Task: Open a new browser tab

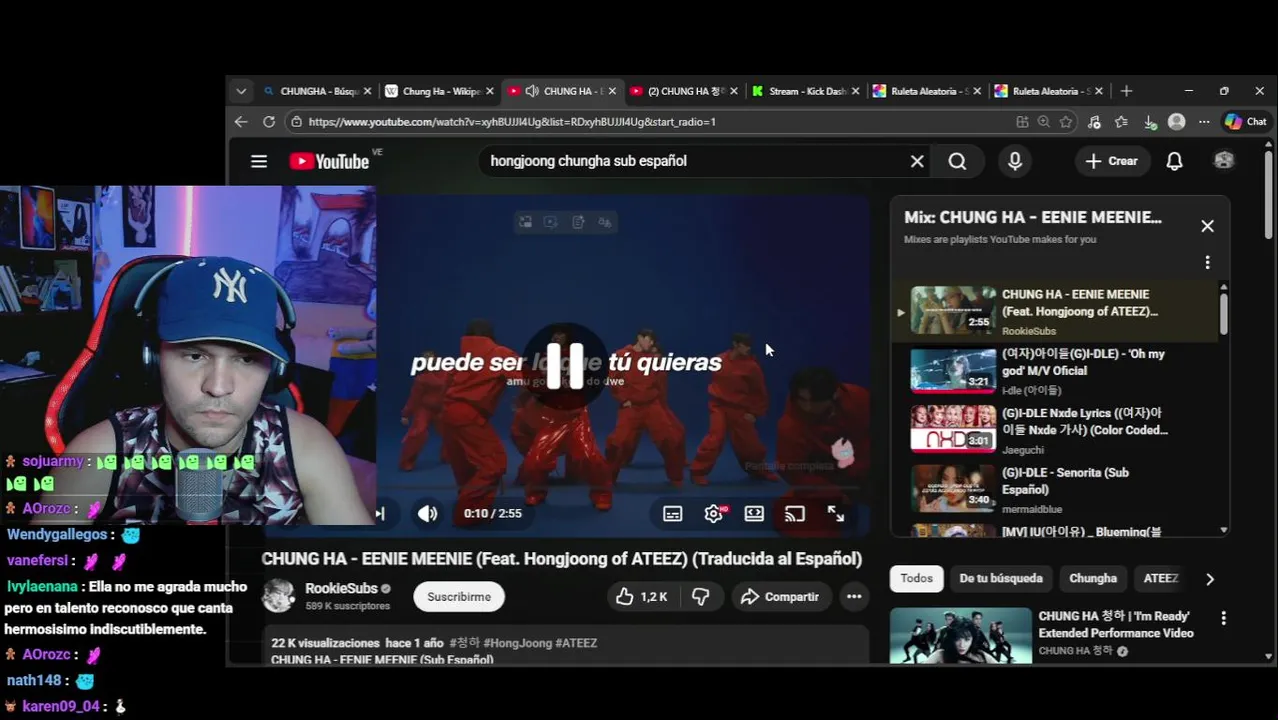Action: click(1126, 91)
